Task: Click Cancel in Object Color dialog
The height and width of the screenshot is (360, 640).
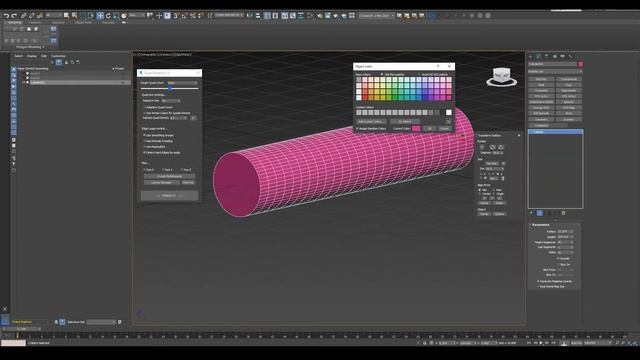Action: [x=444, y=129]
